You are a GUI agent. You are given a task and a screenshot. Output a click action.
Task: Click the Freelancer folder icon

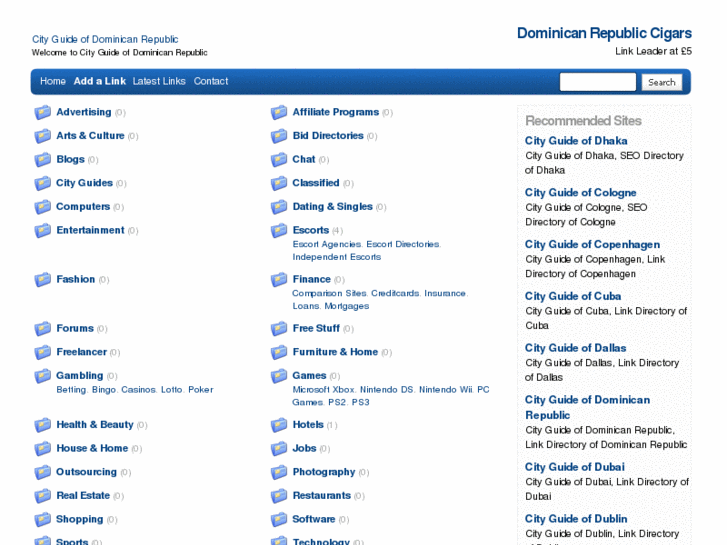tap(43, 353)
